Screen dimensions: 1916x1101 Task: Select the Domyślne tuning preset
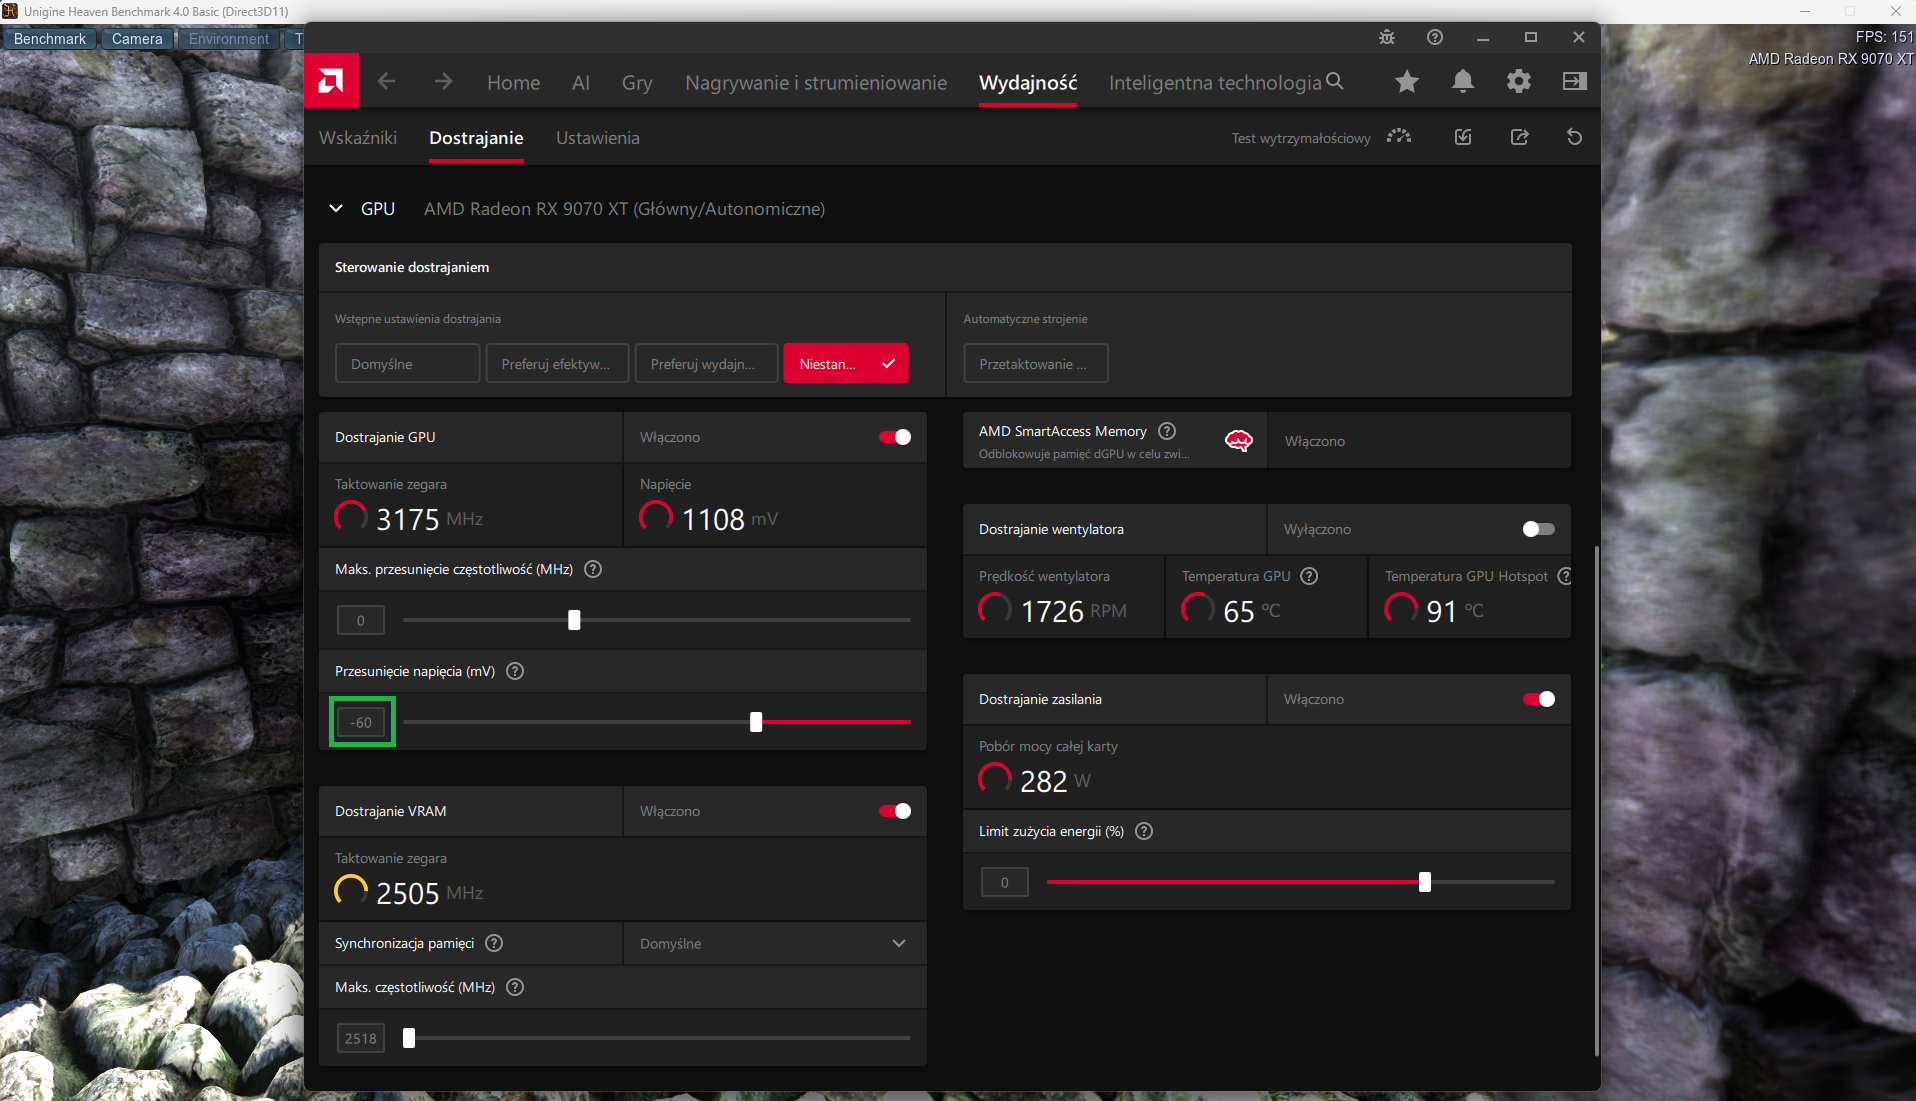coord(407,364)
